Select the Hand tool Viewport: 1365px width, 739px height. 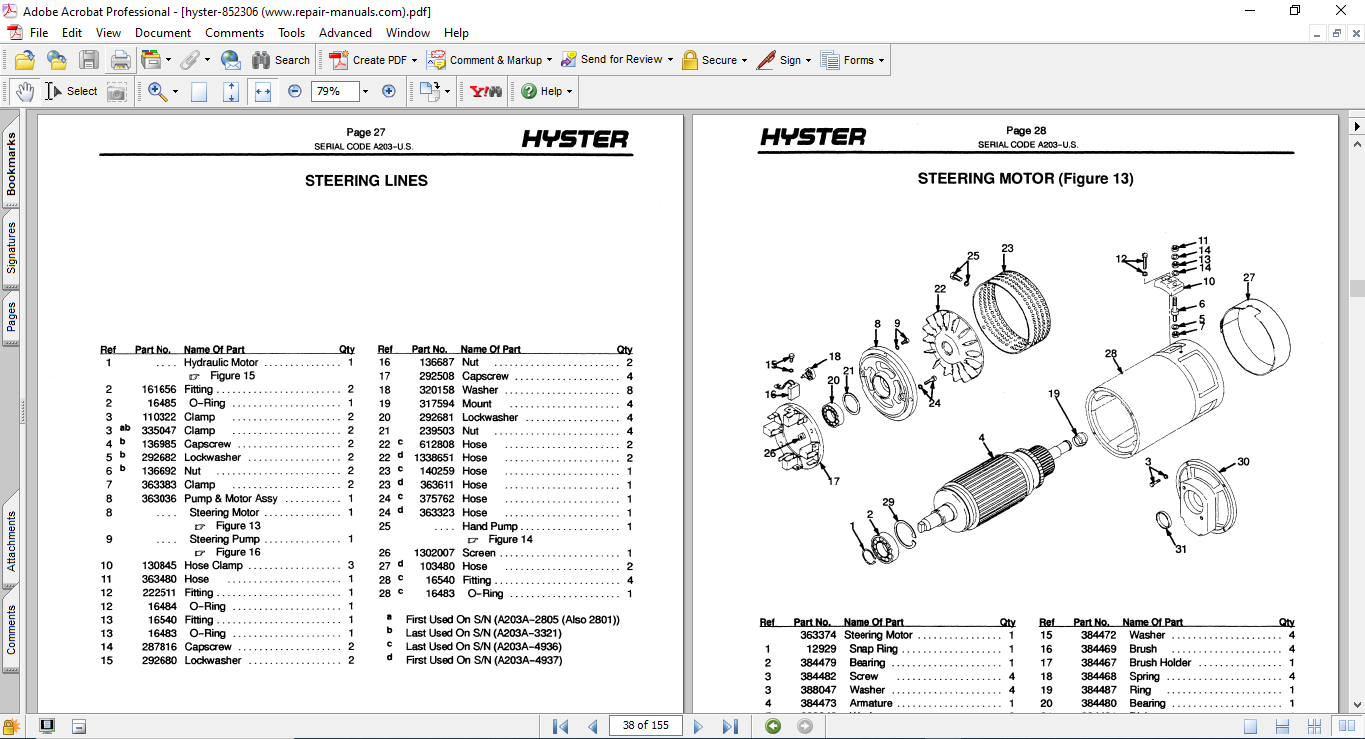pos(25,91)
